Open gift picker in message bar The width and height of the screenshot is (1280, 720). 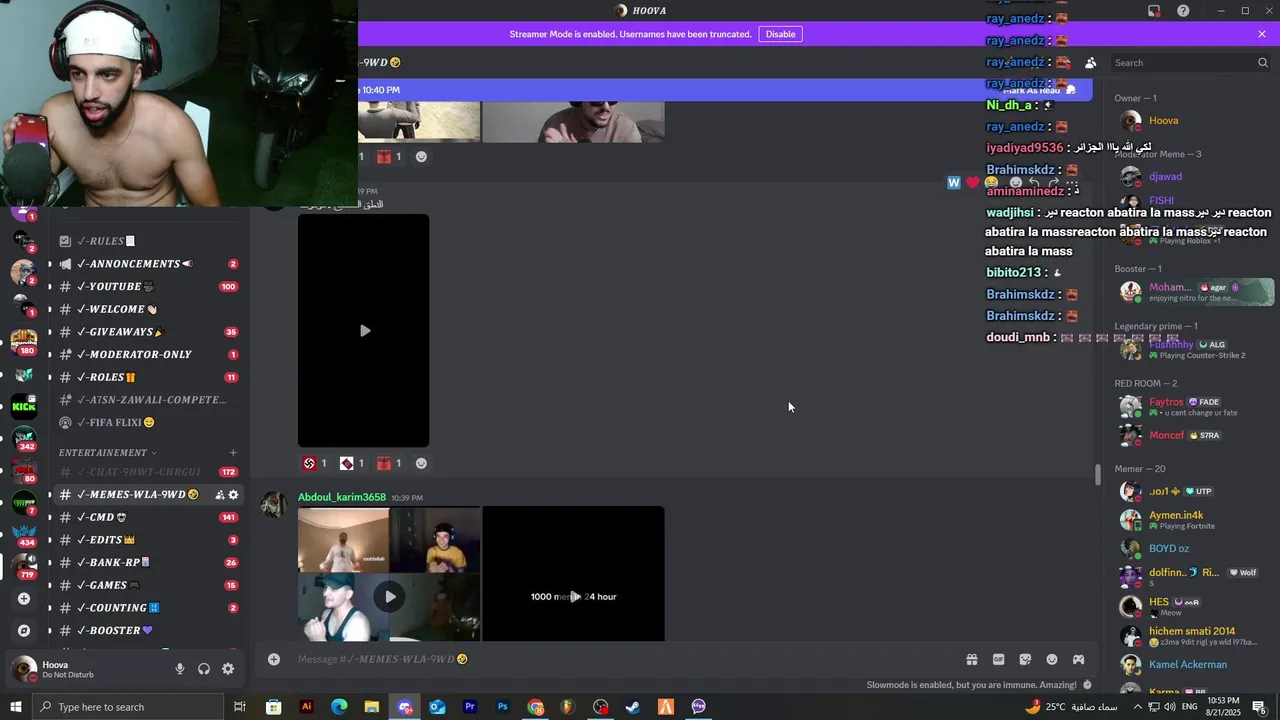coord(971,659)
